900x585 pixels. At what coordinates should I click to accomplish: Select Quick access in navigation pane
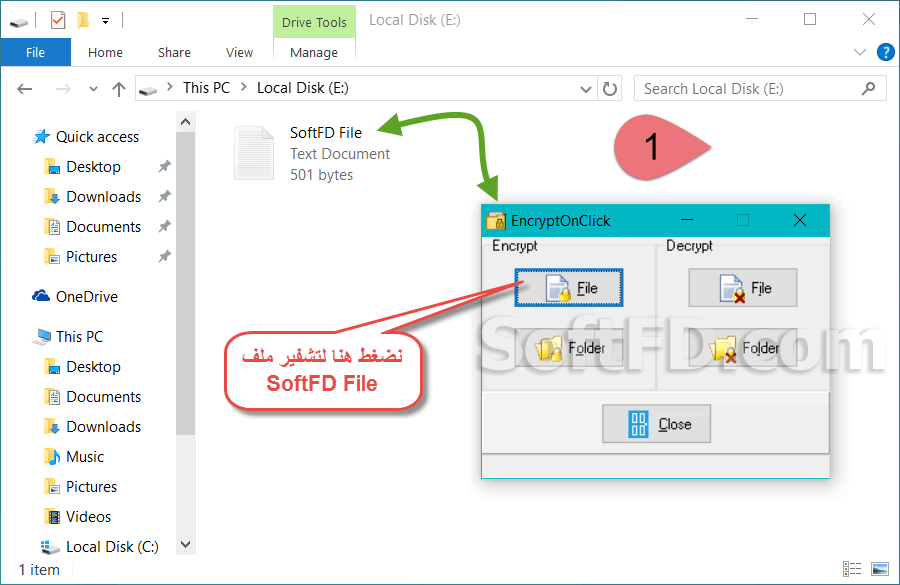(x=97, y=137)
